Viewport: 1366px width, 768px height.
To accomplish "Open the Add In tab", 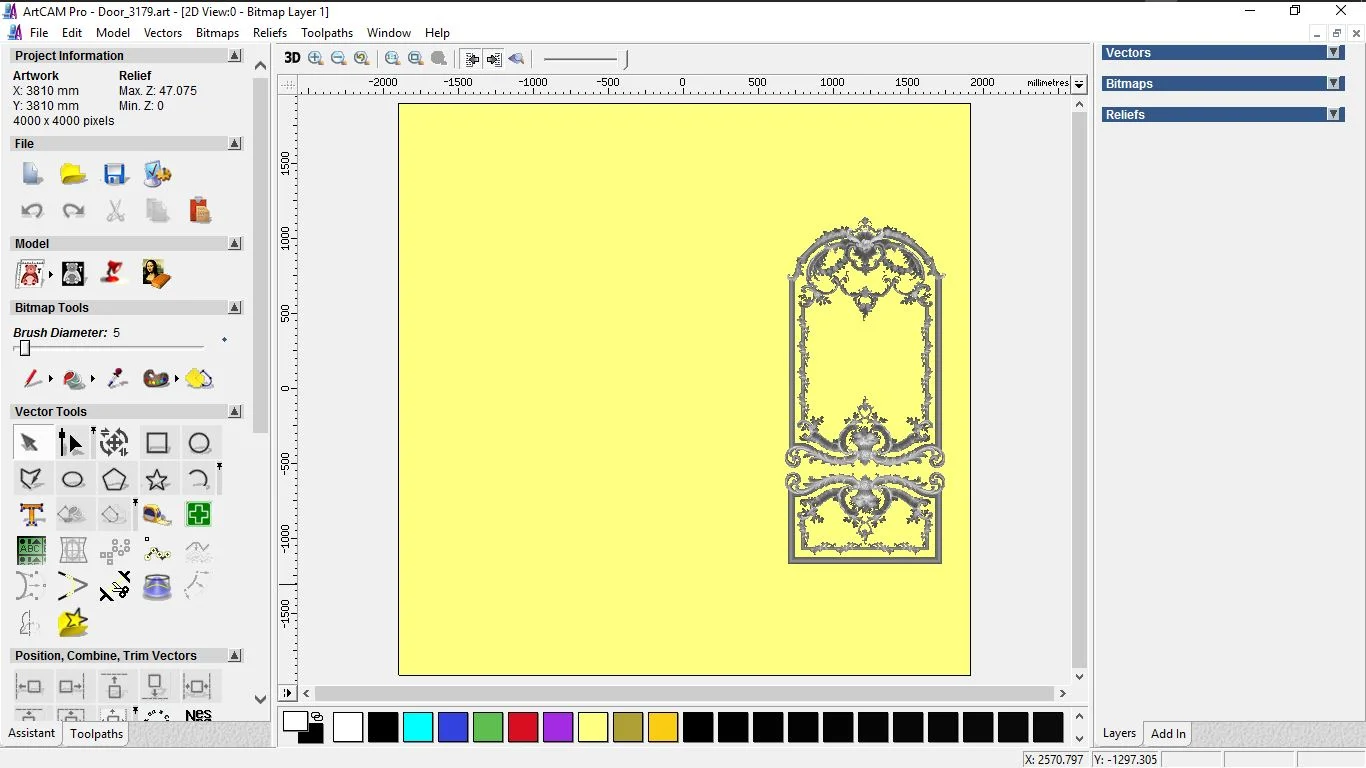I will coord(1168,734).
